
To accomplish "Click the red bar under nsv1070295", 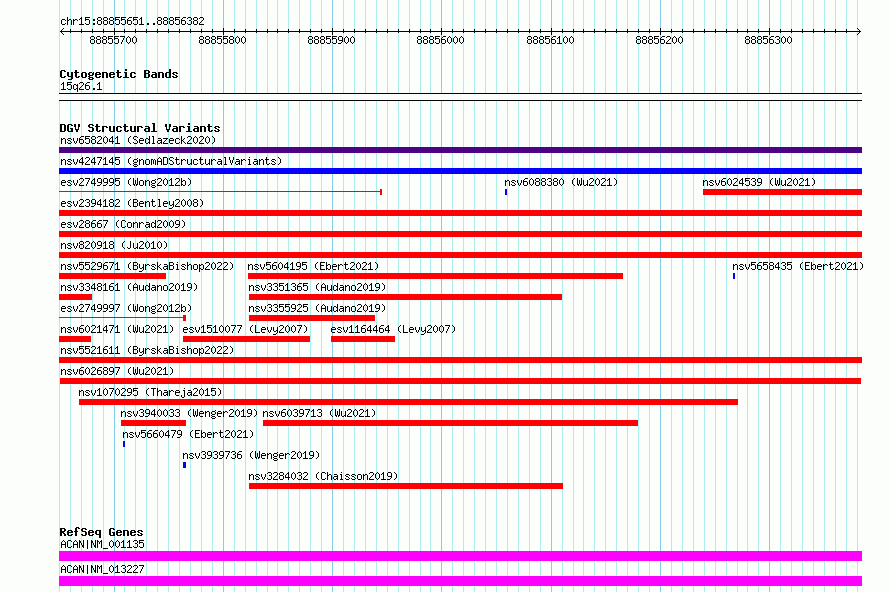I will point(408,402).
